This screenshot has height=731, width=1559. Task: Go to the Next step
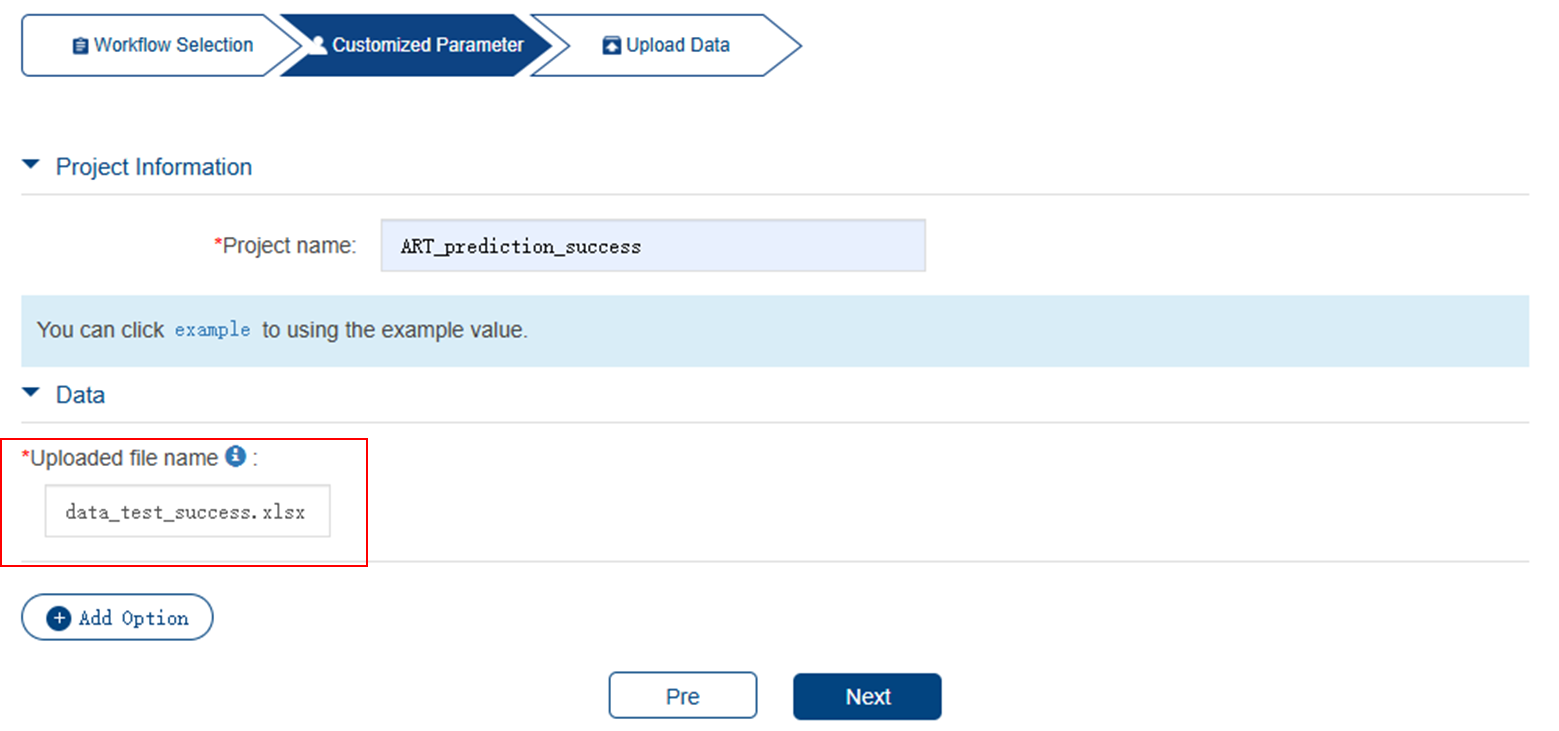click(x=867, y=697)
